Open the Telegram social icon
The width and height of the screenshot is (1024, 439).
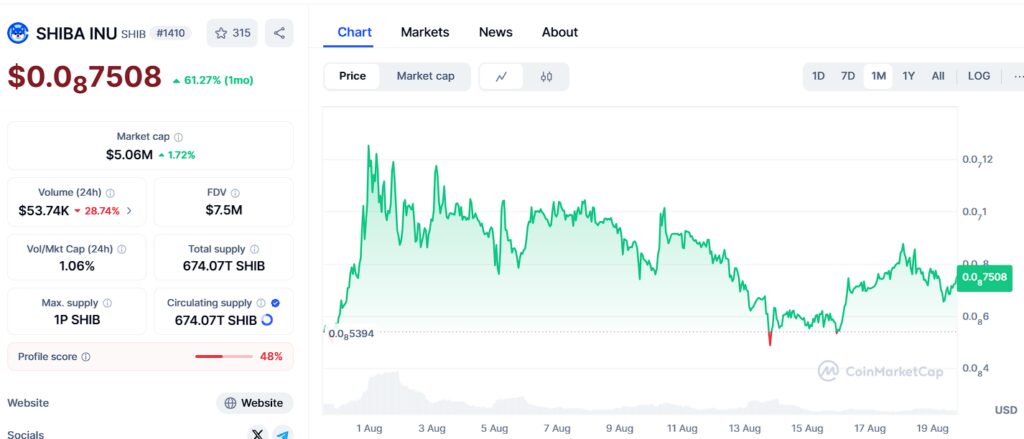click(x=283, y=434)
